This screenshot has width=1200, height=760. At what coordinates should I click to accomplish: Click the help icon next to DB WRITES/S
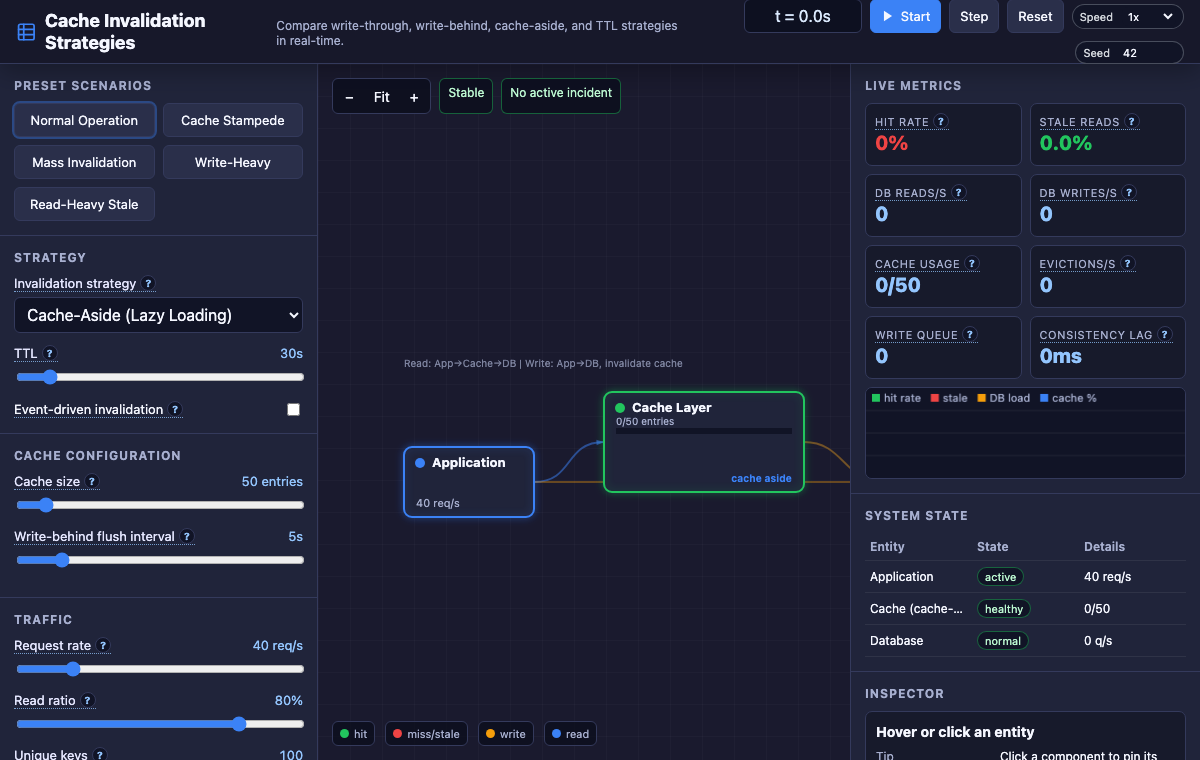(x=1129, y=193)
